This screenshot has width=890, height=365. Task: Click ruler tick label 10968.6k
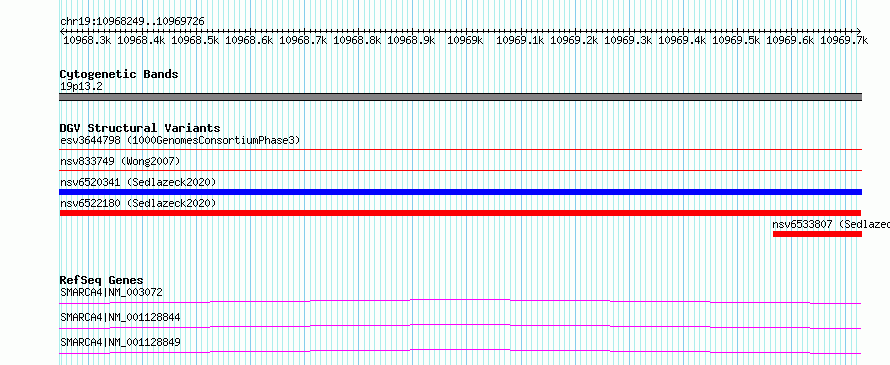coord(249,40)
